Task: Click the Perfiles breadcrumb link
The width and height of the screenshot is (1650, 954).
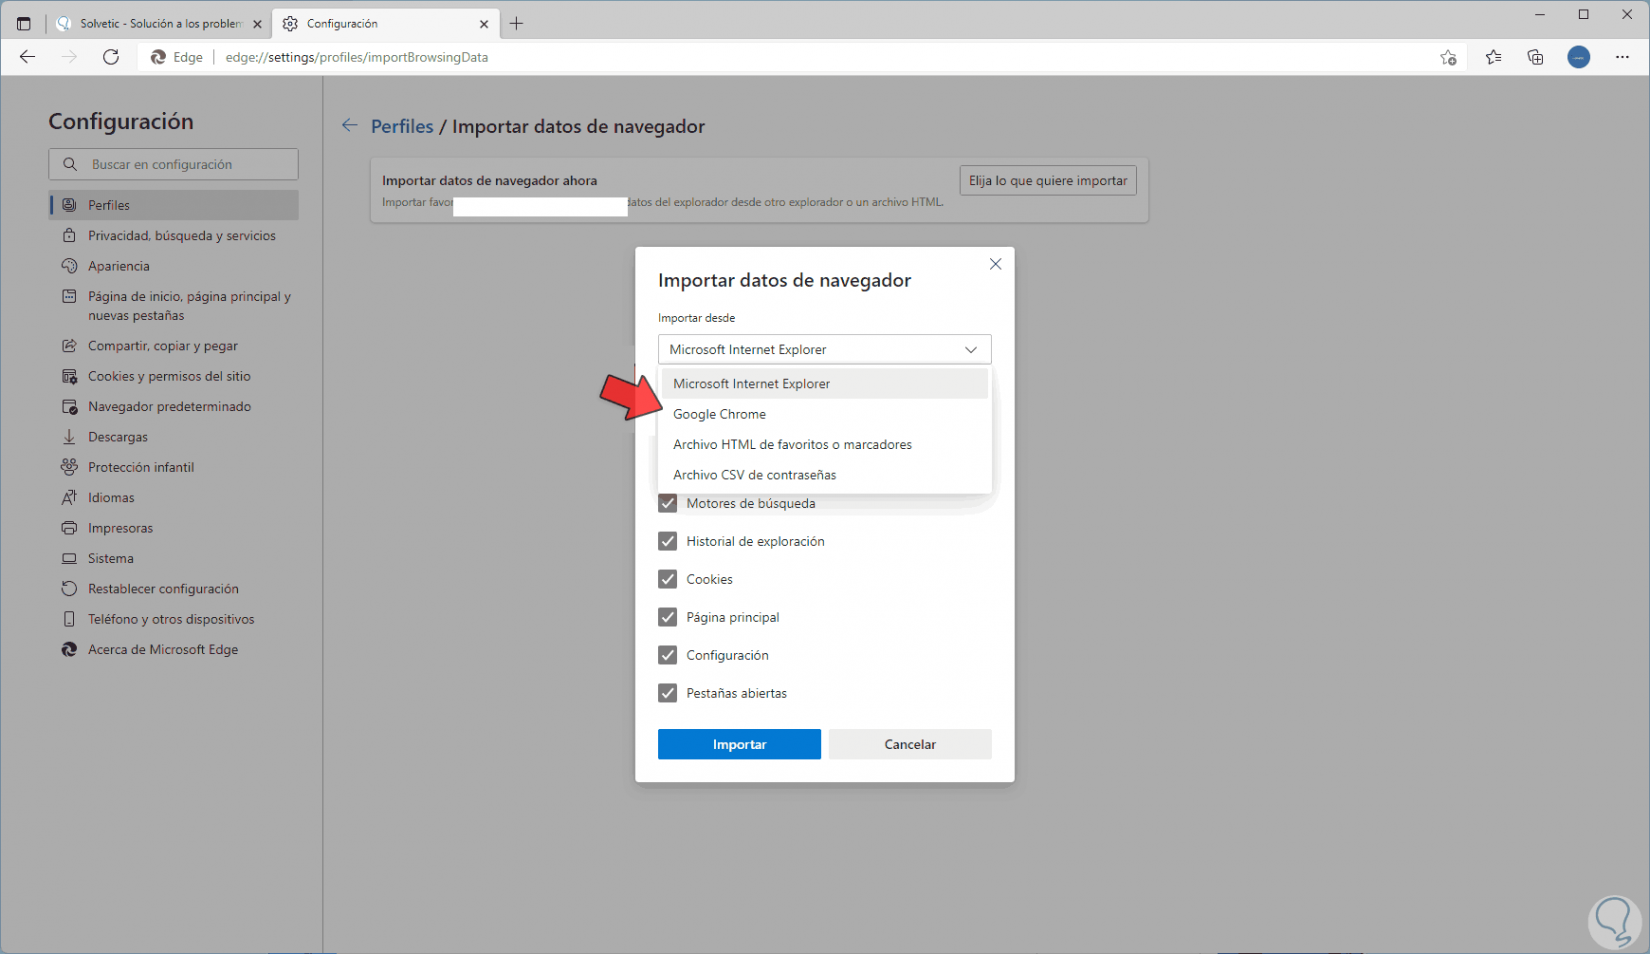Action: click(x=402, y=126)
